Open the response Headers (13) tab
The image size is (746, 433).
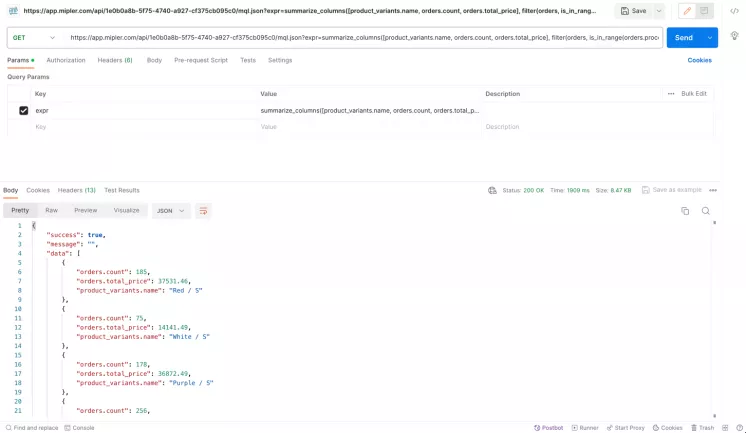(x=77, y=190)
